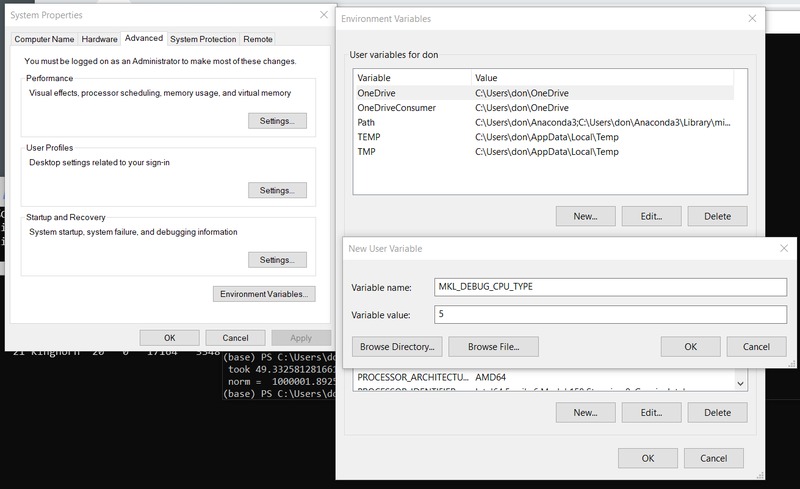Click the Environment Variables... button

(x=264, y=294)
